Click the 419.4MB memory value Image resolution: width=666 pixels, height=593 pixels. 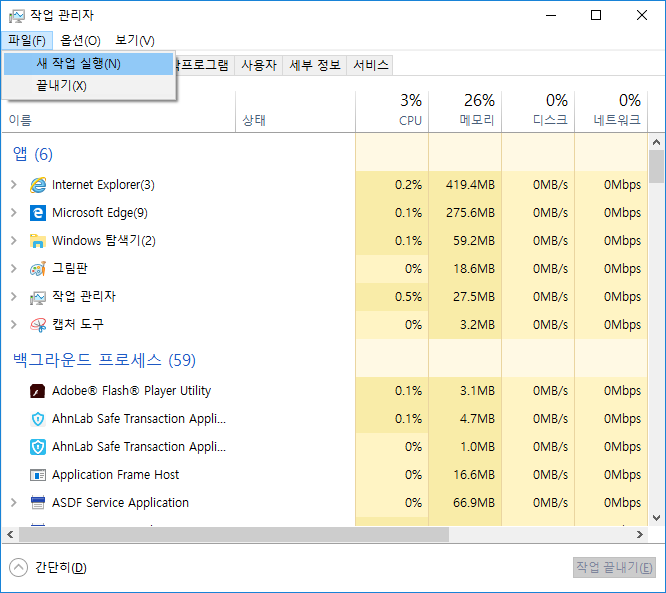470,185
